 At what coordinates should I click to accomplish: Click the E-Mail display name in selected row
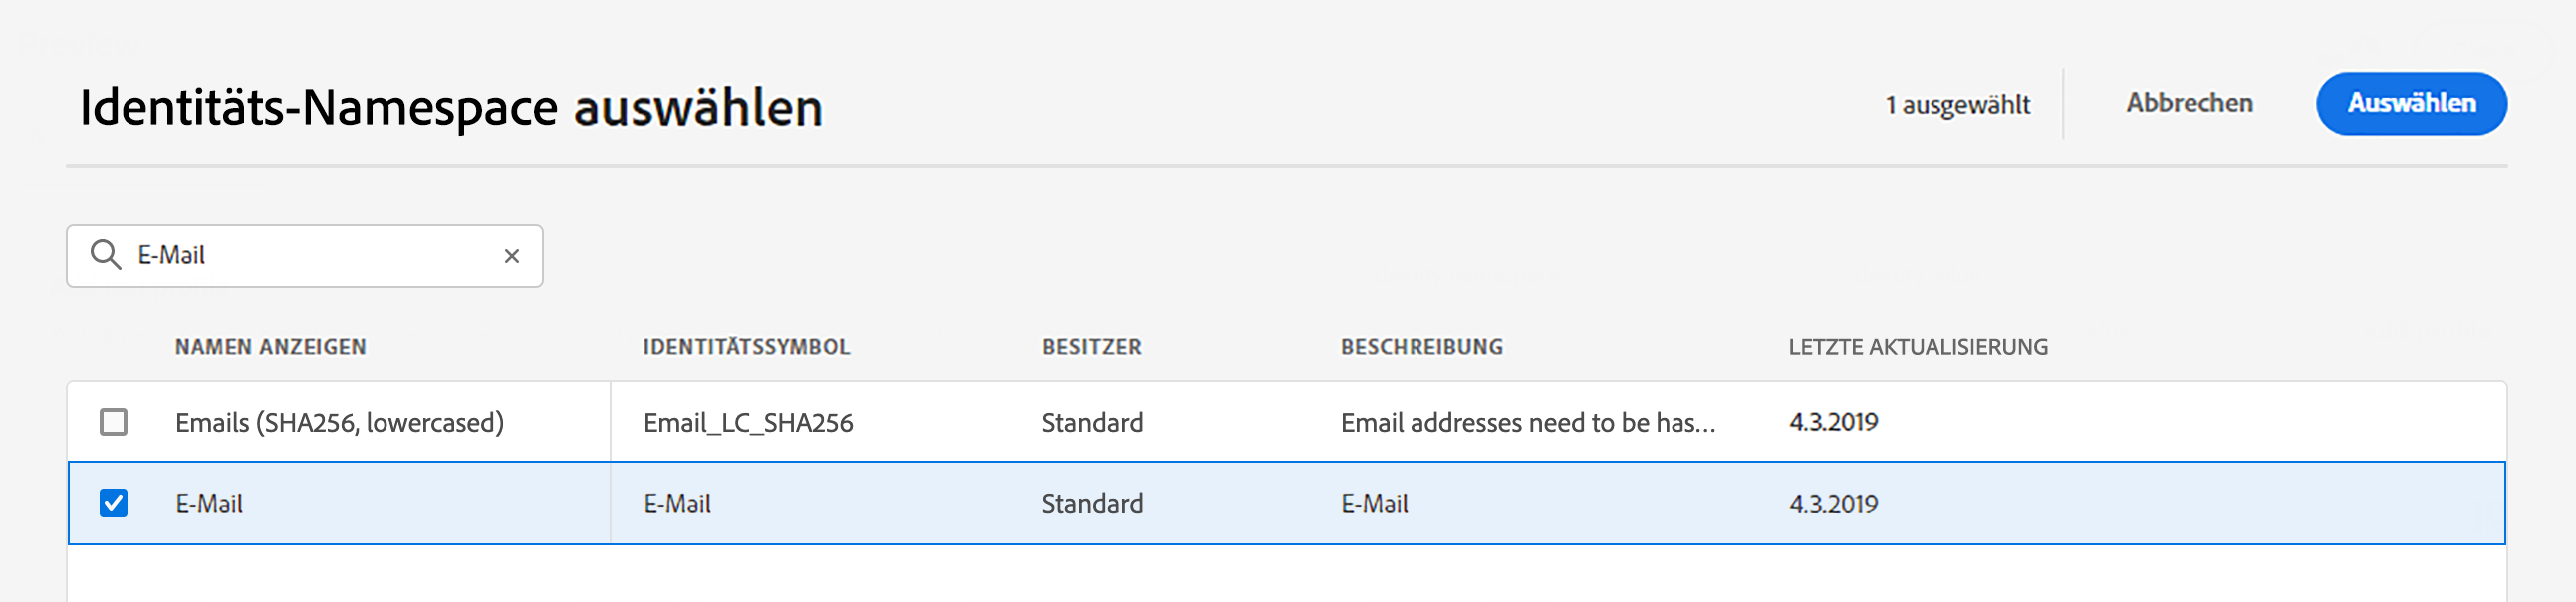coord(209,504)
